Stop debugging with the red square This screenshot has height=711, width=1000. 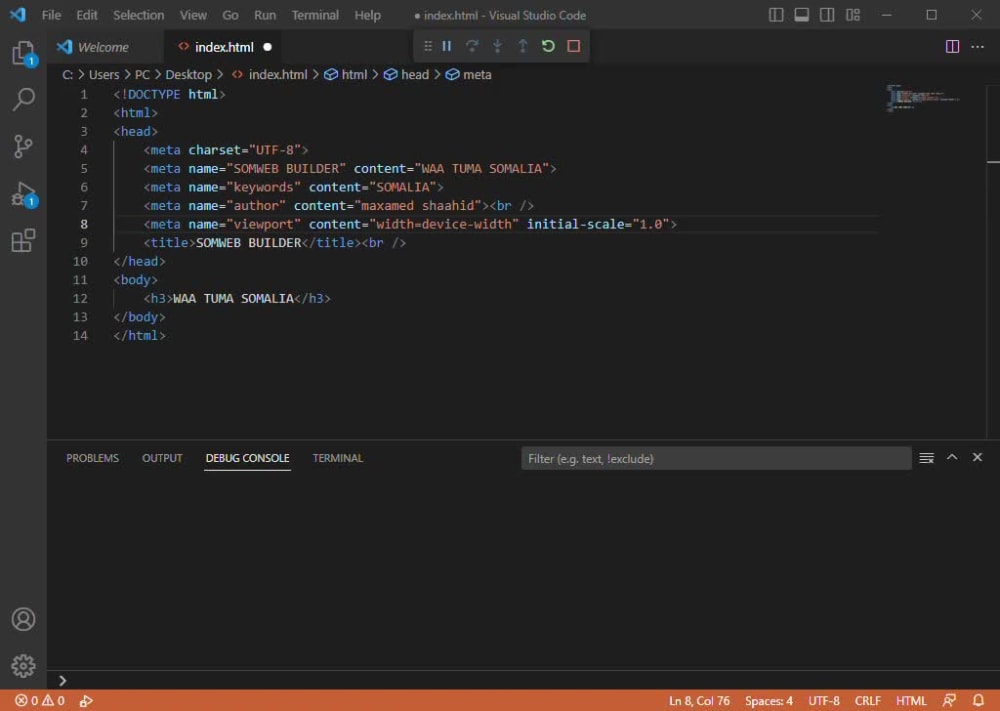tap(573, 46)
